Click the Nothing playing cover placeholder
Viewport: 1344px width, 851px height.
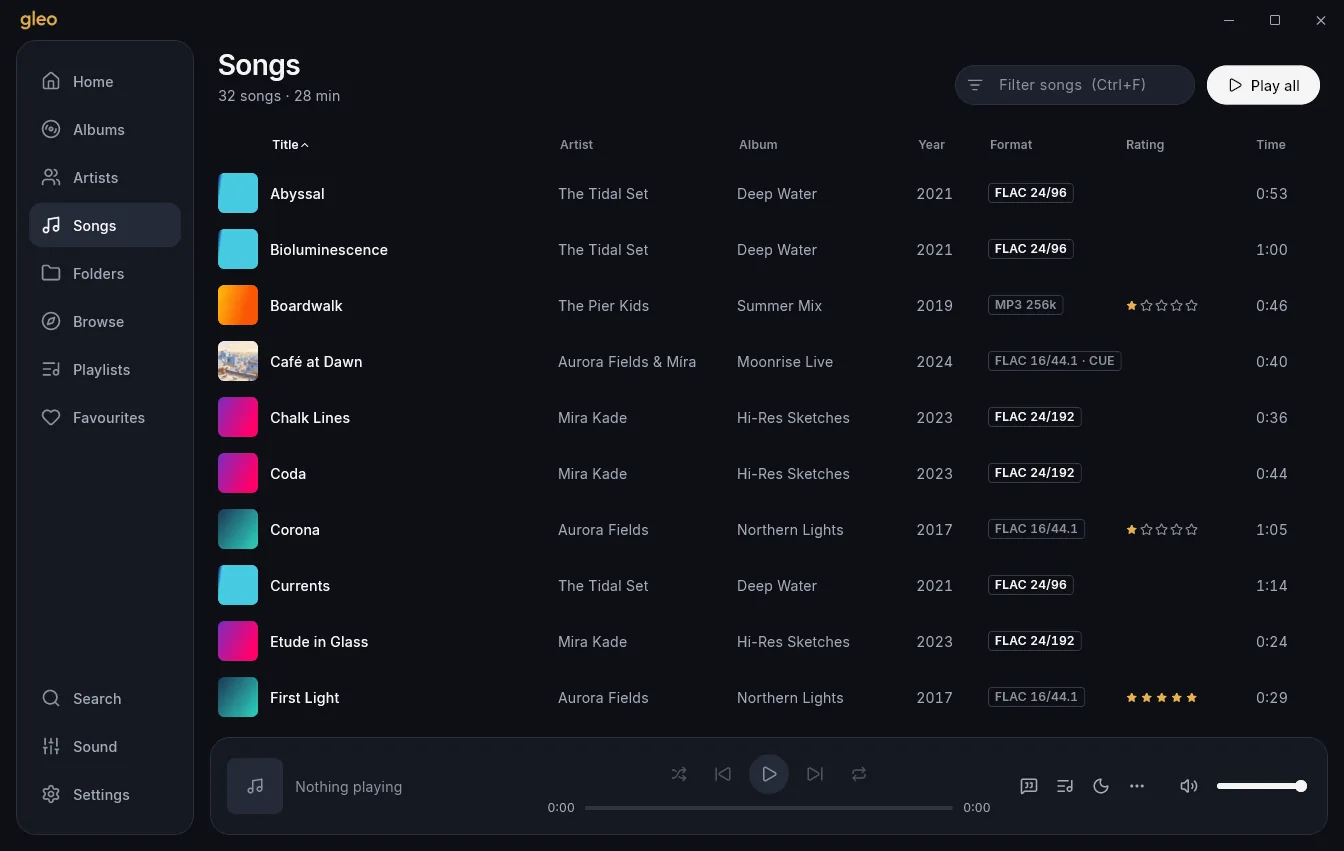pos(255,786)
